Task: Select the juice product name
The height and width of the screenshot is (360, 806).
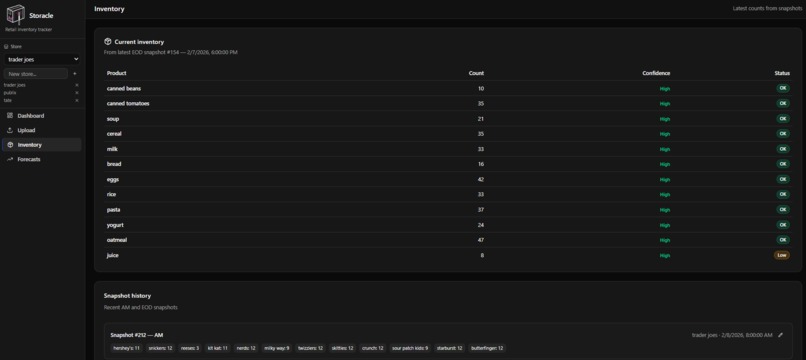Action: (x=113, y=255)
